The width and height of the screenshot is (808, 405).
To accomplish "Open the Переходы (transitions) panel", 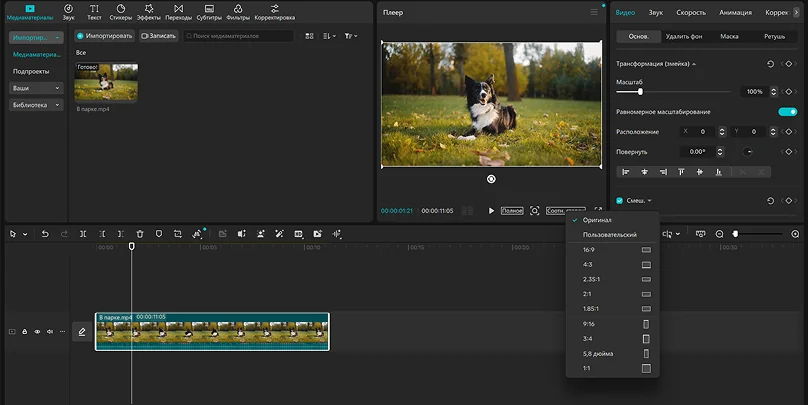I will [178, 12].
